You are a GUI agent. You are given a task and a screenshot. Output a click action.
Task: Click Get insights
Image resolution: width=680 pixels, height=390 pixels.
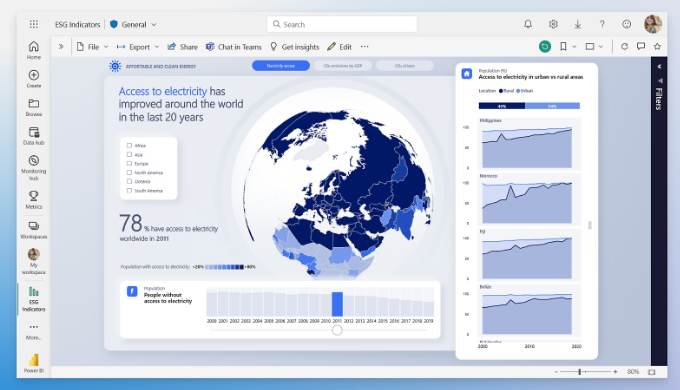[x=294, y=47]
